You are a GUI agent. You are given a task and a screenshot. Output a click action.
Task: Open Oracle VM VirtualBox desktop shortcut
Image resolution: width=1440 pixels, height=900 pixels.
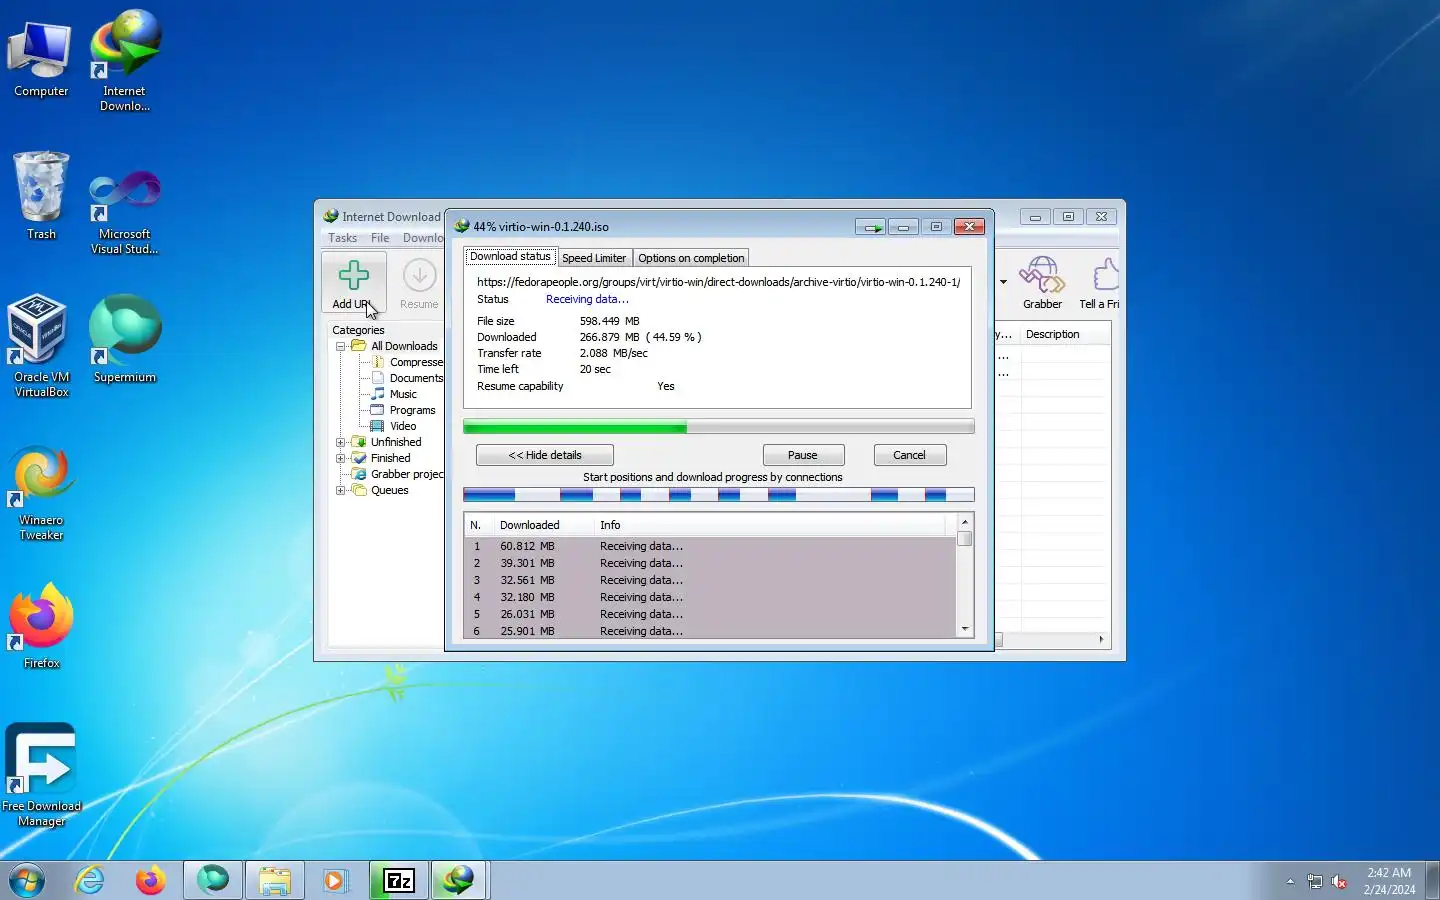click(x=41, y=346)
